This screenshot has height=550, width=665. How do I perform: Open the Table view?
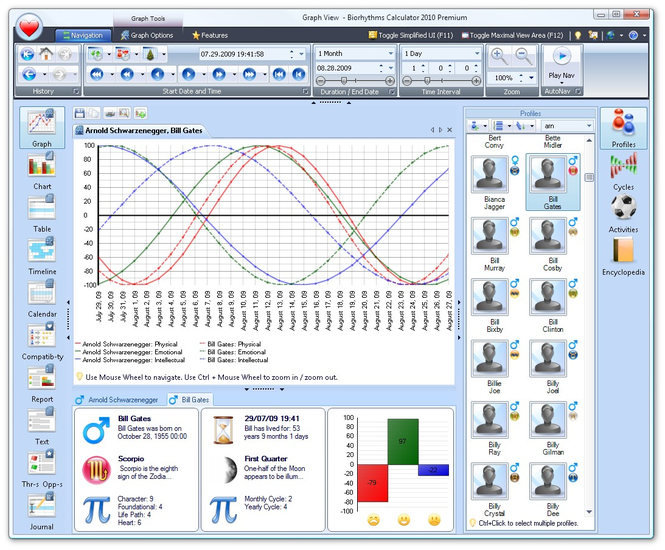42,213
